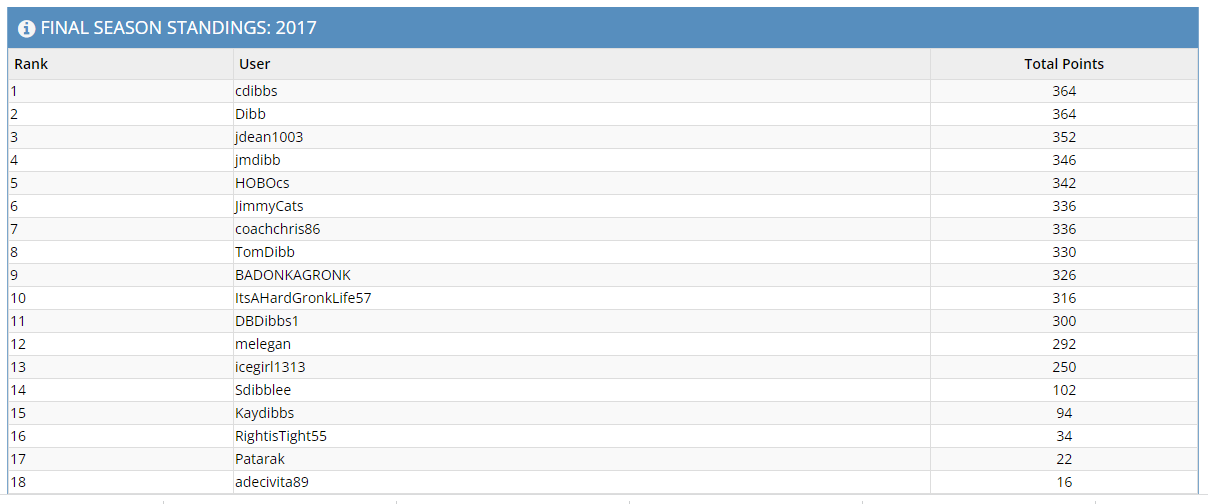Open coachchris86 user entry

277,229
